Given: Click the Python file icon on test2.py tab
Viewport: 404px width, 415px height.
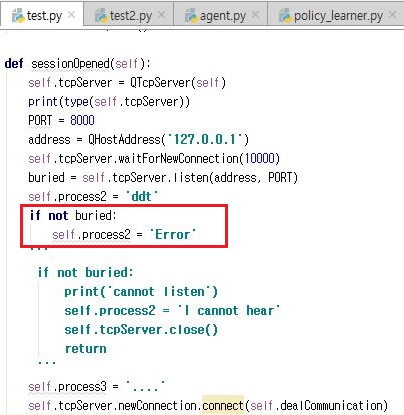Looking at the screenshot, I should pyautogui.click(x=101, y=15).
